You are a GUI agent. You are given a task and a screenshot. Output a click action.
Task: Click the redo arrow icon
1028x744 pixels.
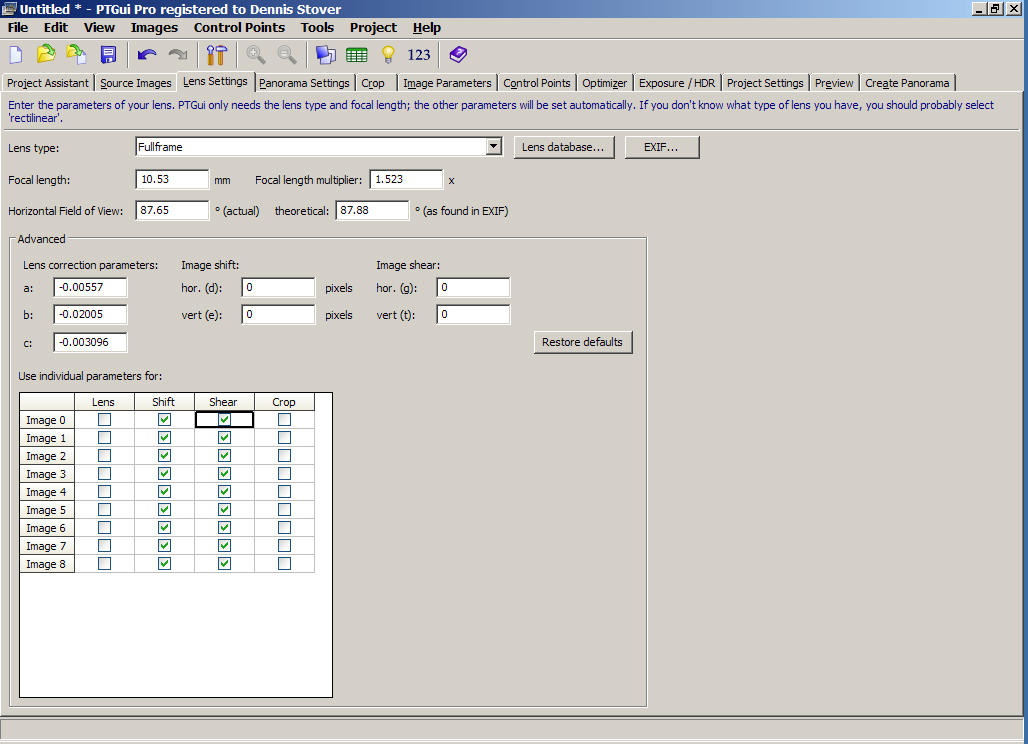point(178,54)
